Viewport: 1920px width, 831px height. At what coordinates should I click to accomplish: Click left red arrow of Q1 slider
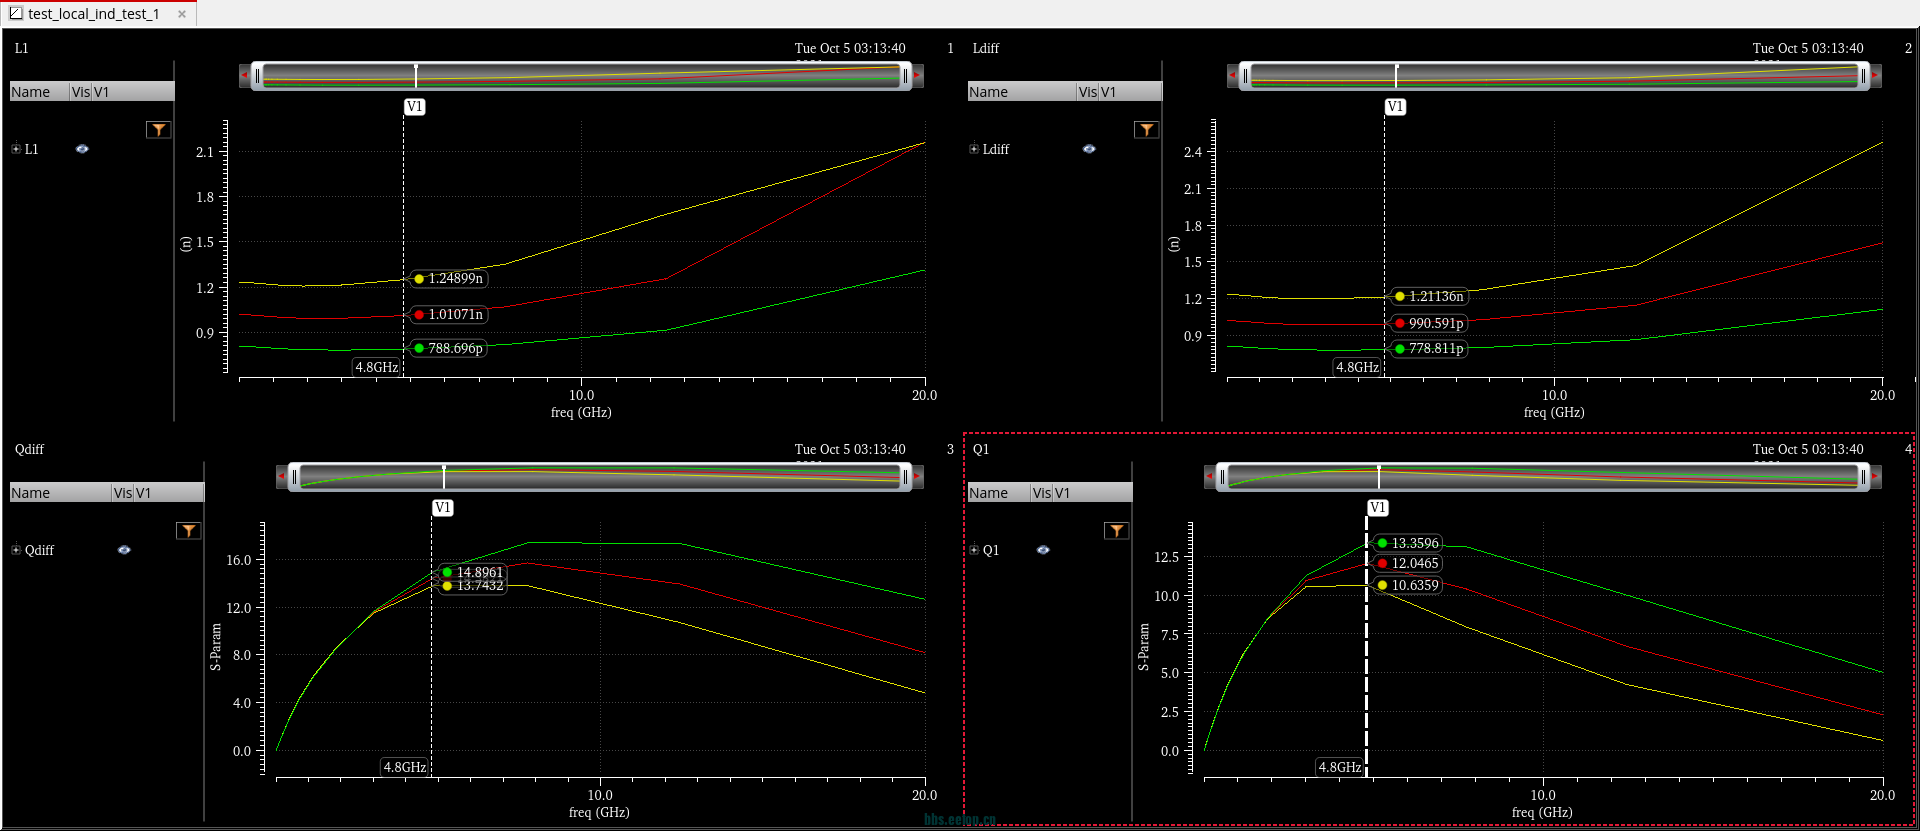click(x=1209, y=476)
